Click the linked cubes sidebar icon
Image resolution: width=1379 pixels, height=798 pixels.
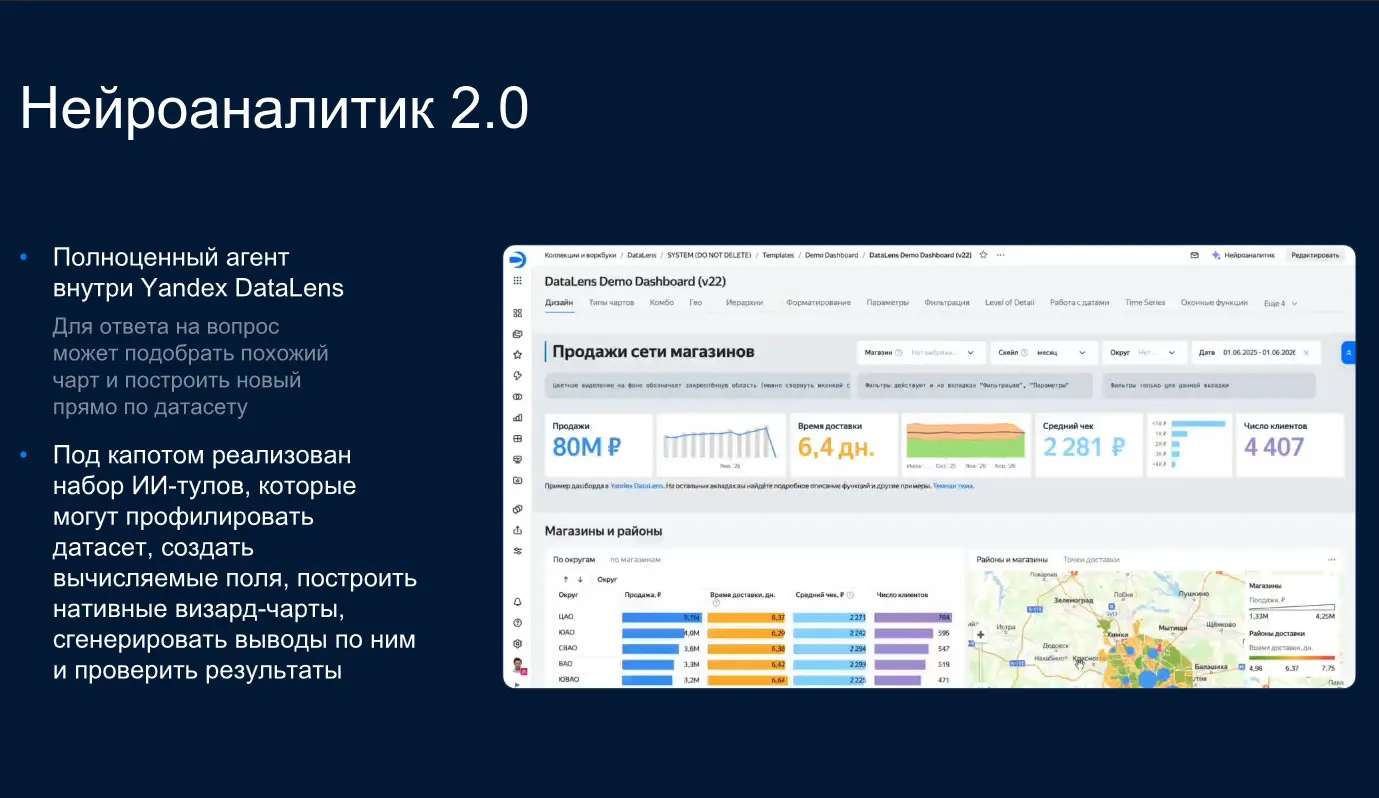click(517, 509)
